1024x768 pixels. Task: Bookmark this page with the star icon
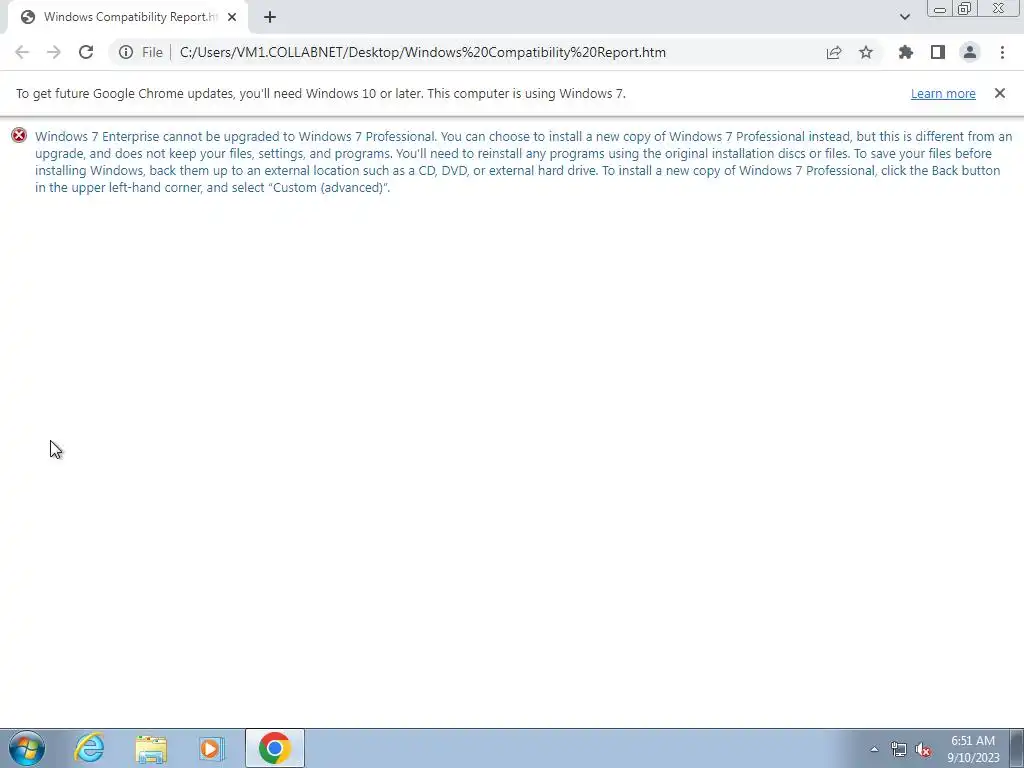(x=866, y=52)
